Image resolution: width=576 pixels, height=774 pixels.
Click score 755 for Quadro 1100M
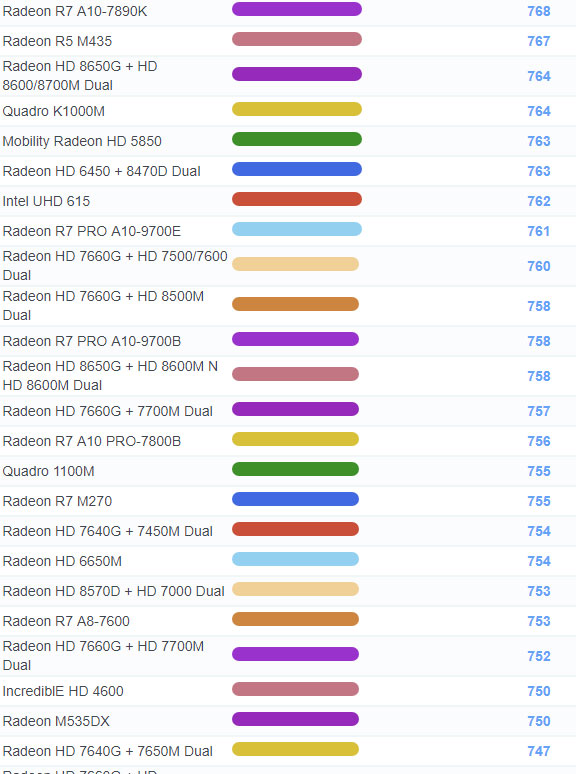click(x=538, y=471)
